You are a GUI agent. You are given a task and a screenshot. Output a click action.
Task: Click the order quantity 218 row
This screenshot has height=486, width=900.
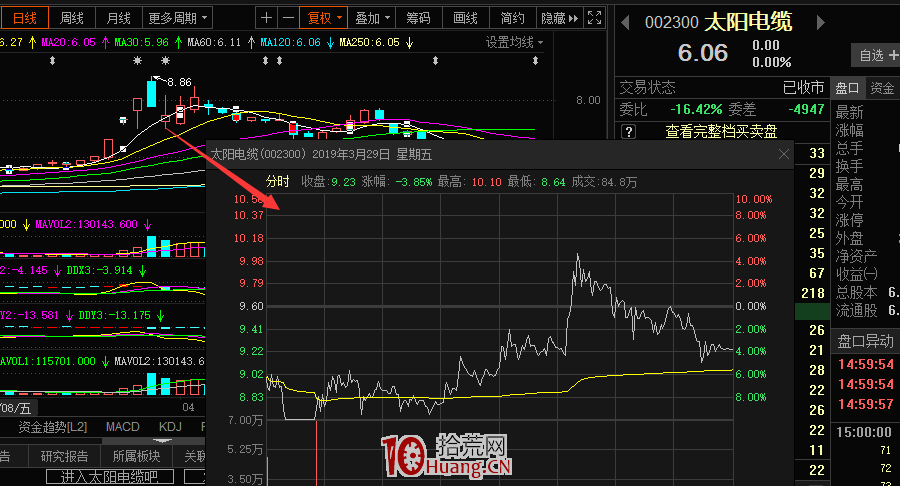[x=813, y=293]
